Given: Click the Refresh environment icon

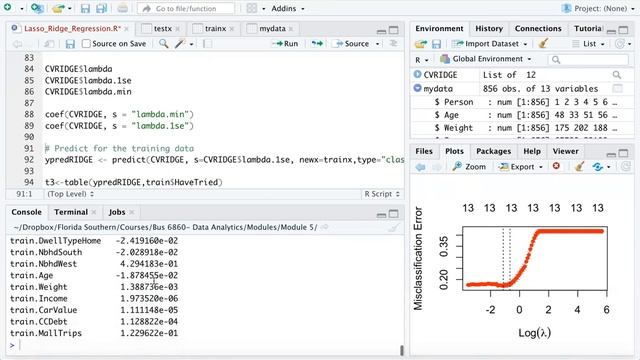Looking at the screenshot, I should 620,44.
